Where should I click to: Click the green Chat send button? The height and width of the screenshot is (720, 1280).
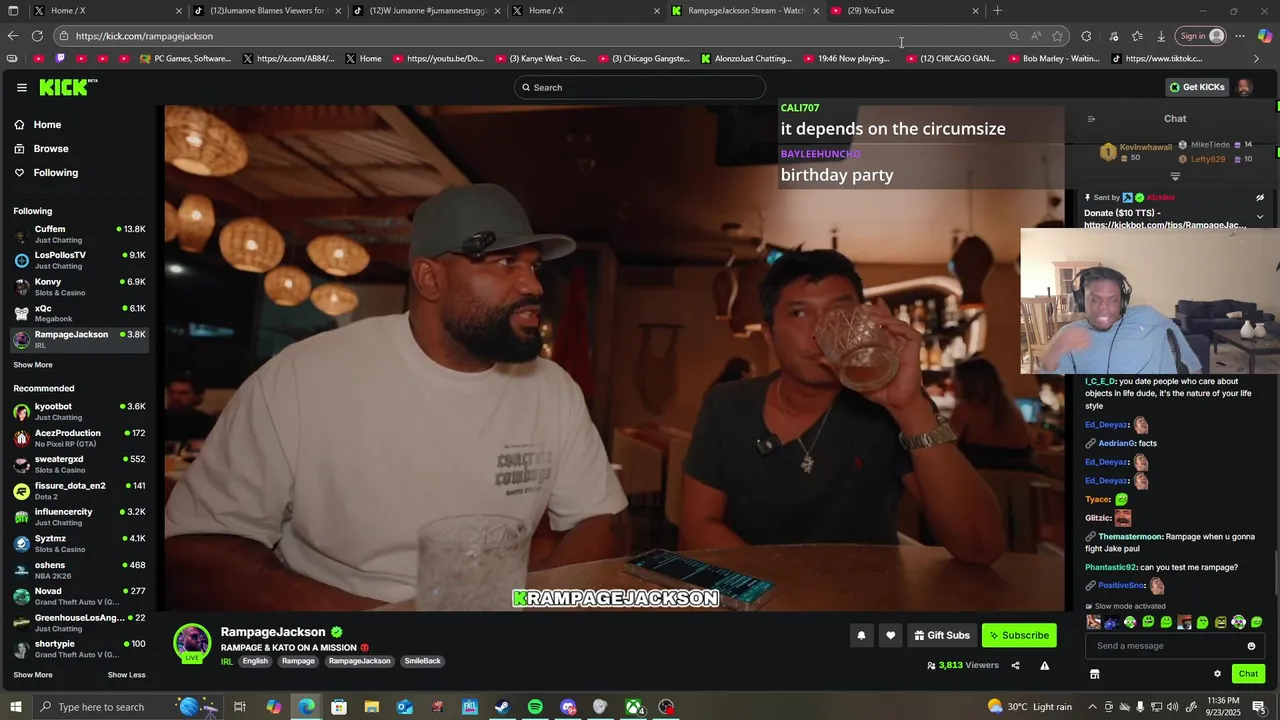pos(1248,674)
